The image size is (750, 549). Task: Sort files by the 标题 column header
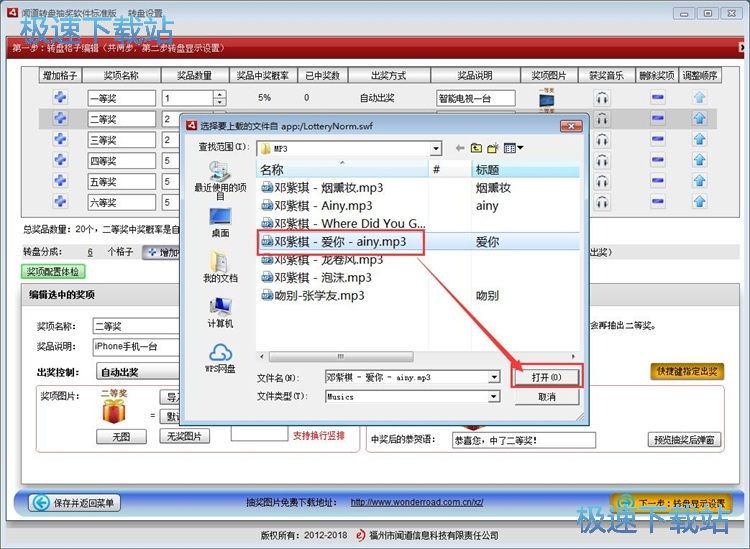(525, 169)
